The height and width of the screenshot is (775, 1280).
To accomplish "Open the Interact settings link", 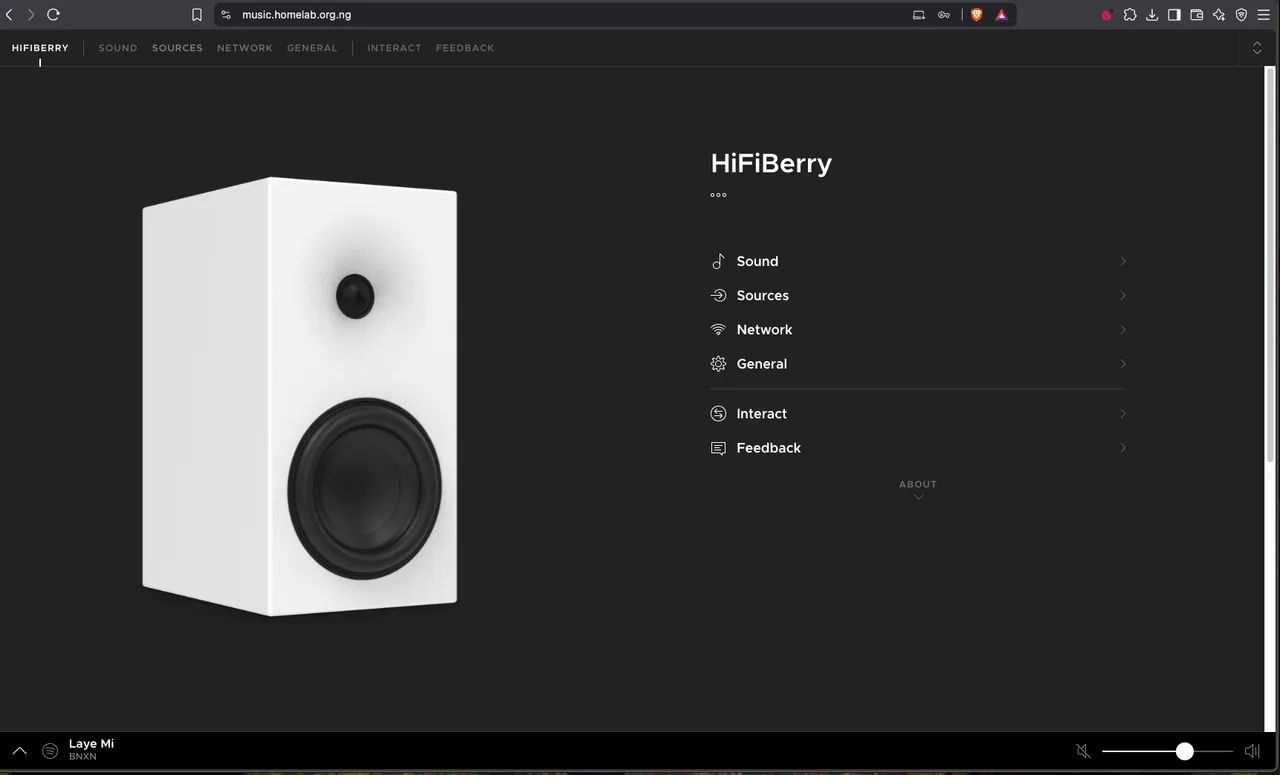I will [x=762, y=414].
